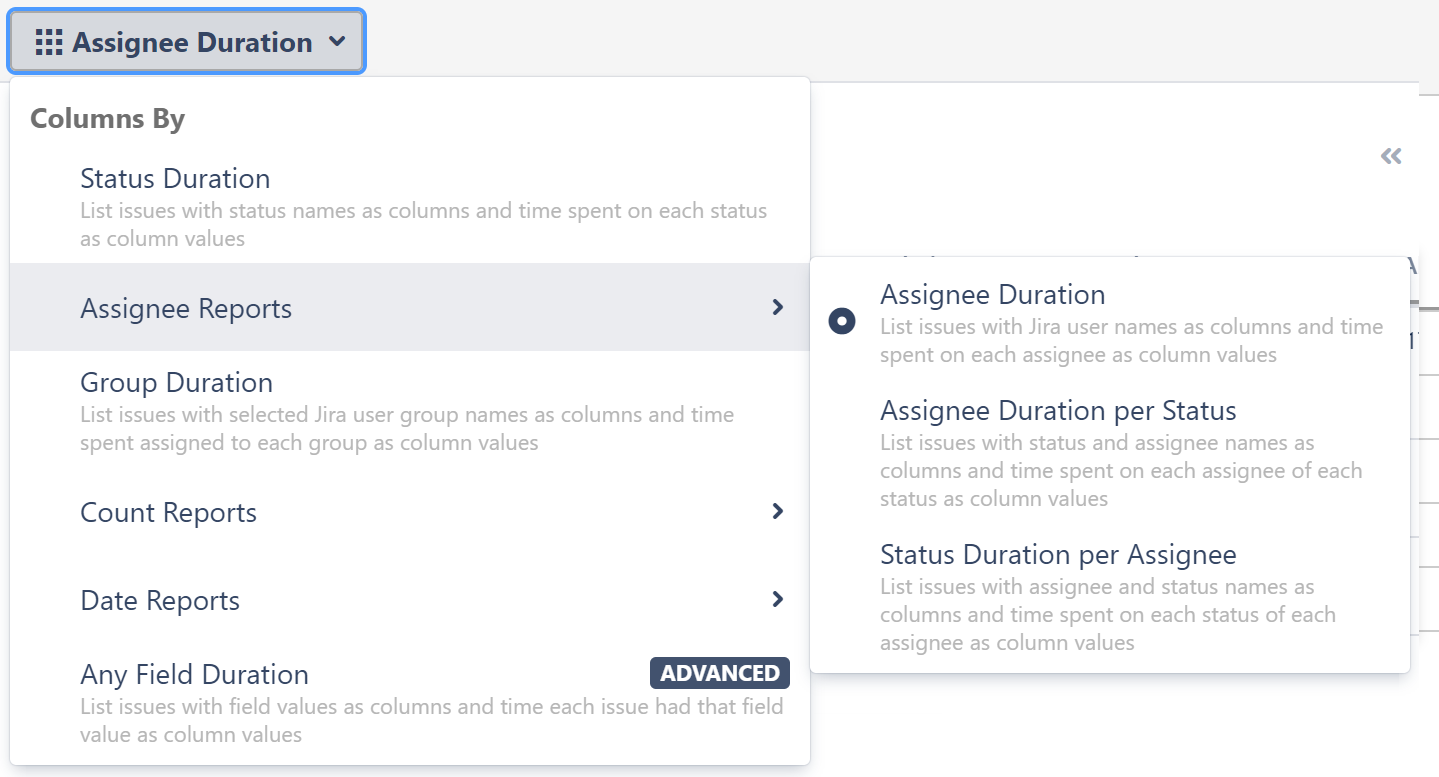The height and width of the screenshot is (777, 1439).
Task: Select Status Duration from the menu
Action: tap(175, 178)
